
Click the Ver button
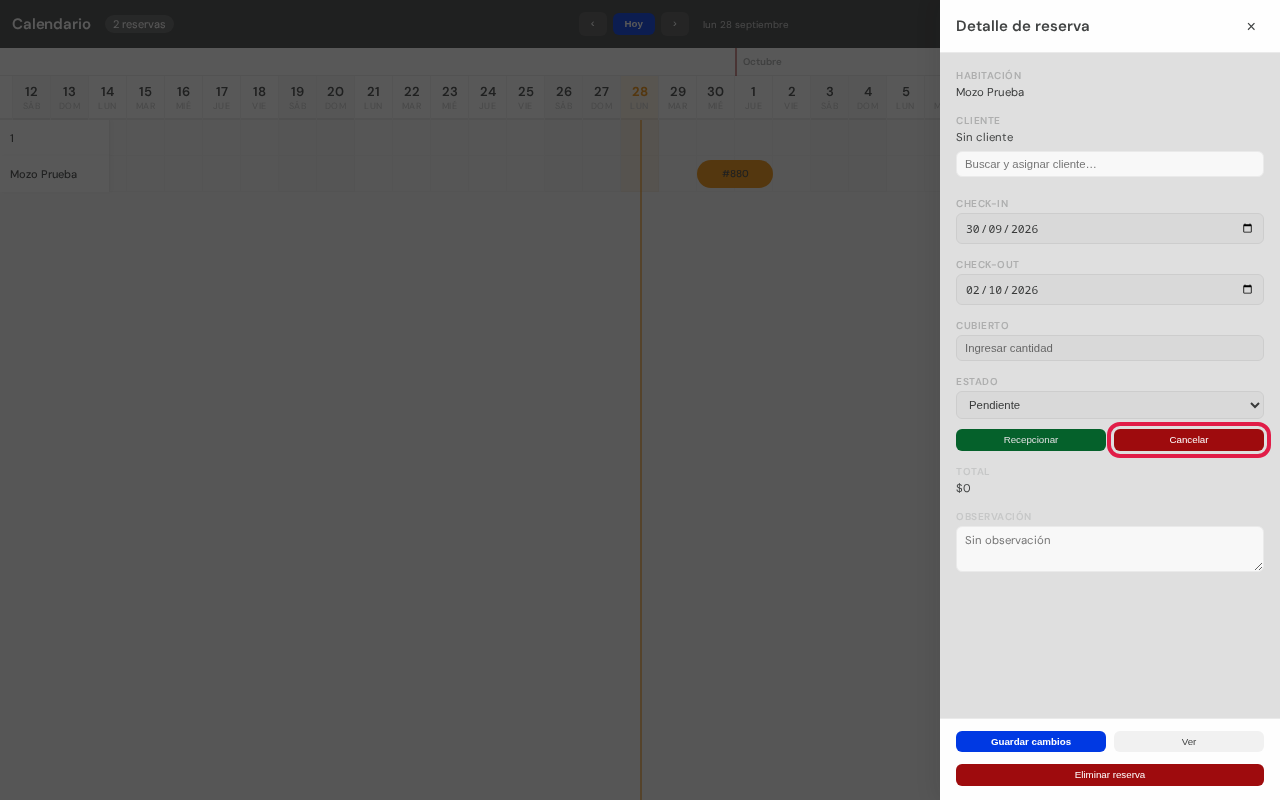(x=1189, y=741)
